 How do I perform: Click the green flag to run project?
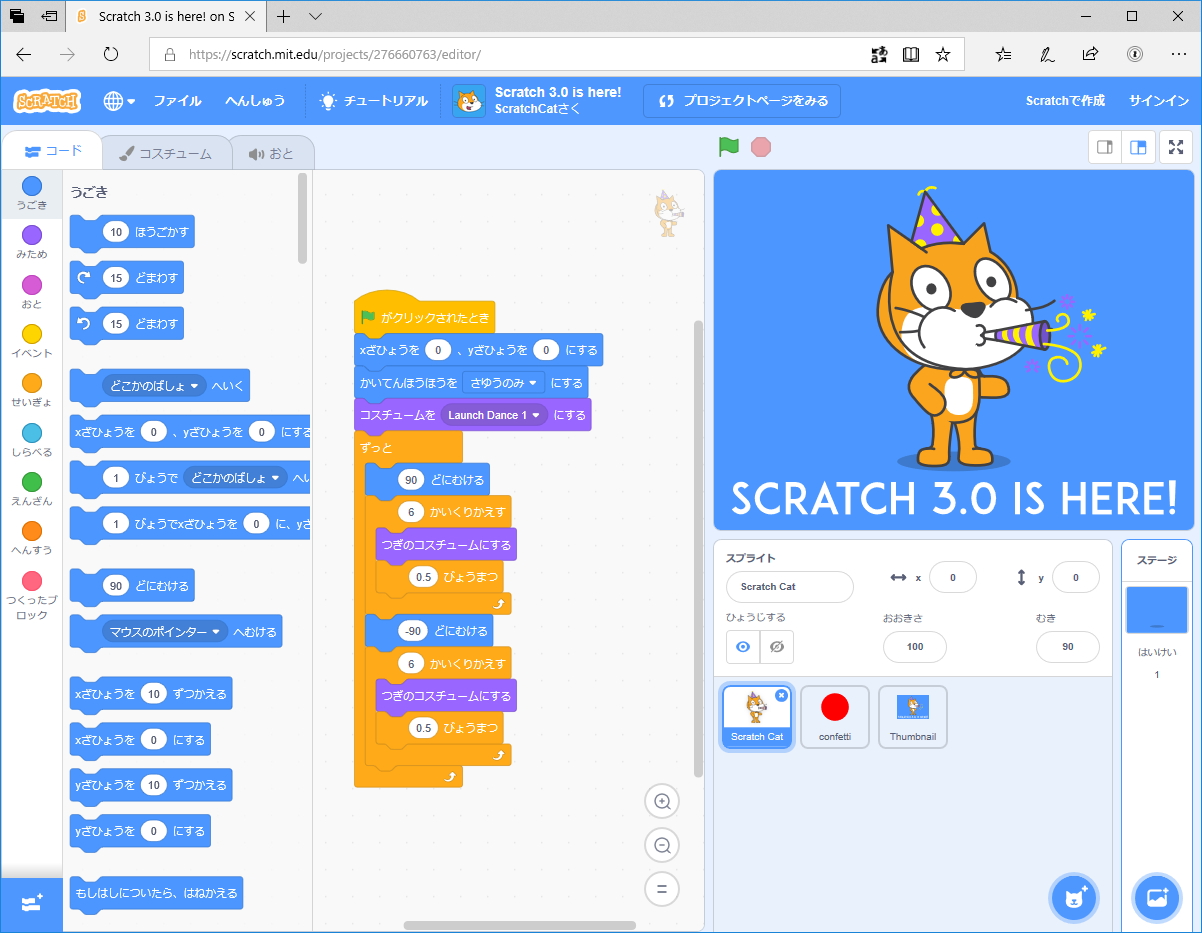click(x=728, y=146)
